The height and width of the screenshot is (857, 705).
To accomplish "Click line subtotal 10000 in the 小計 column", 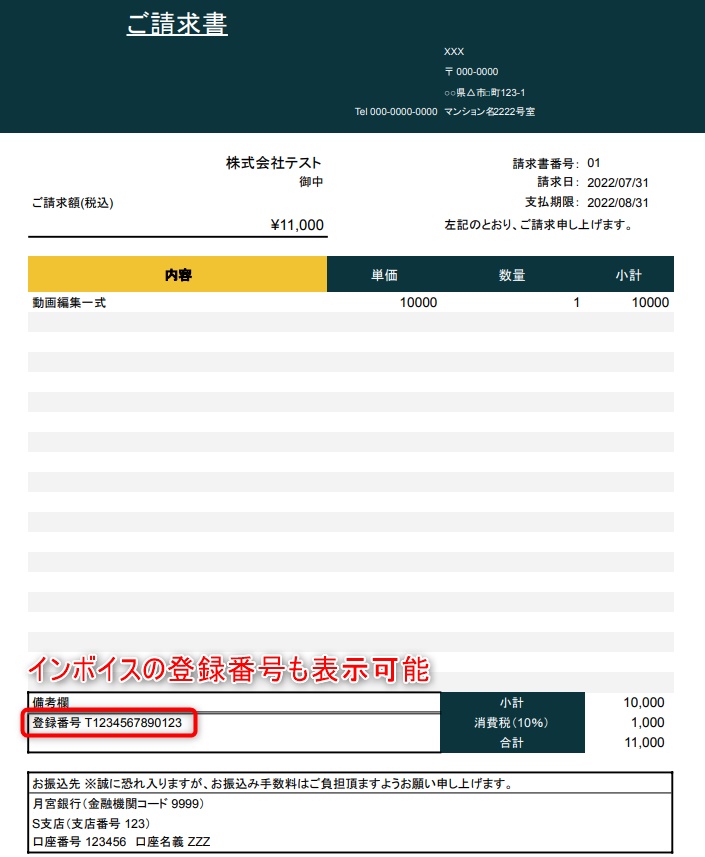I will point(650,302).
